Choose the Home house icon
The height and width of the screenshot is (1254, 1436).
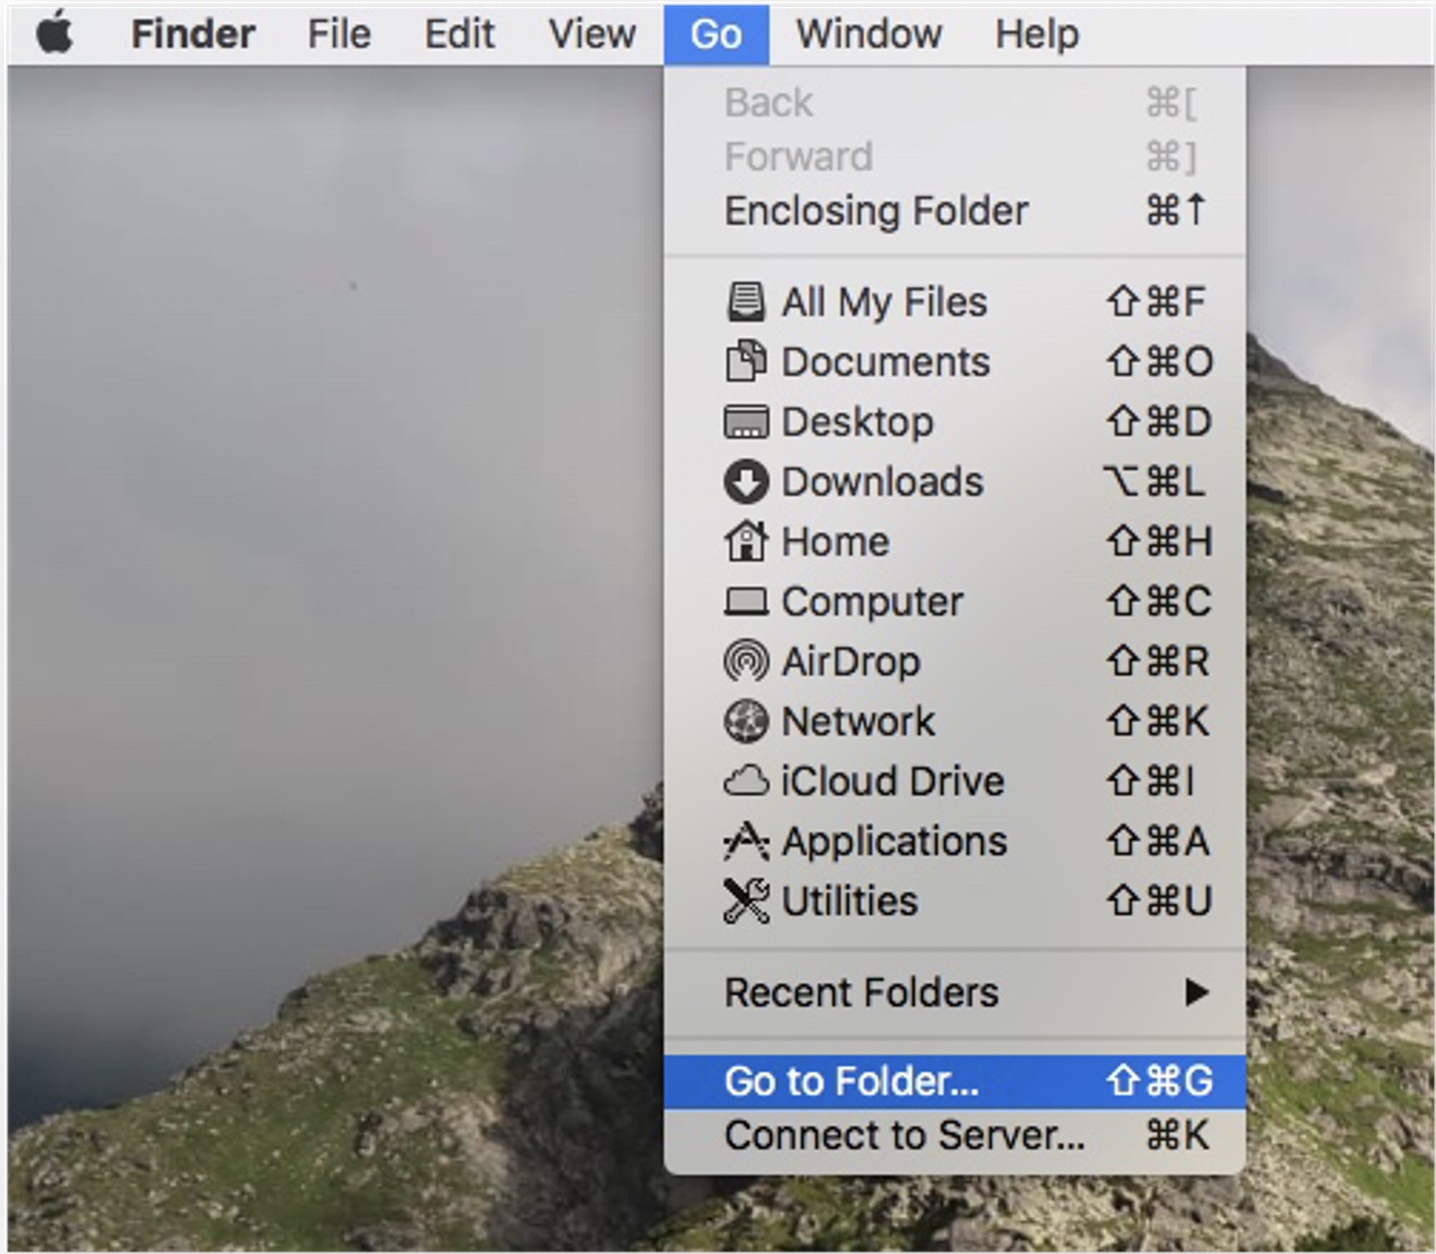coord(745,542)
